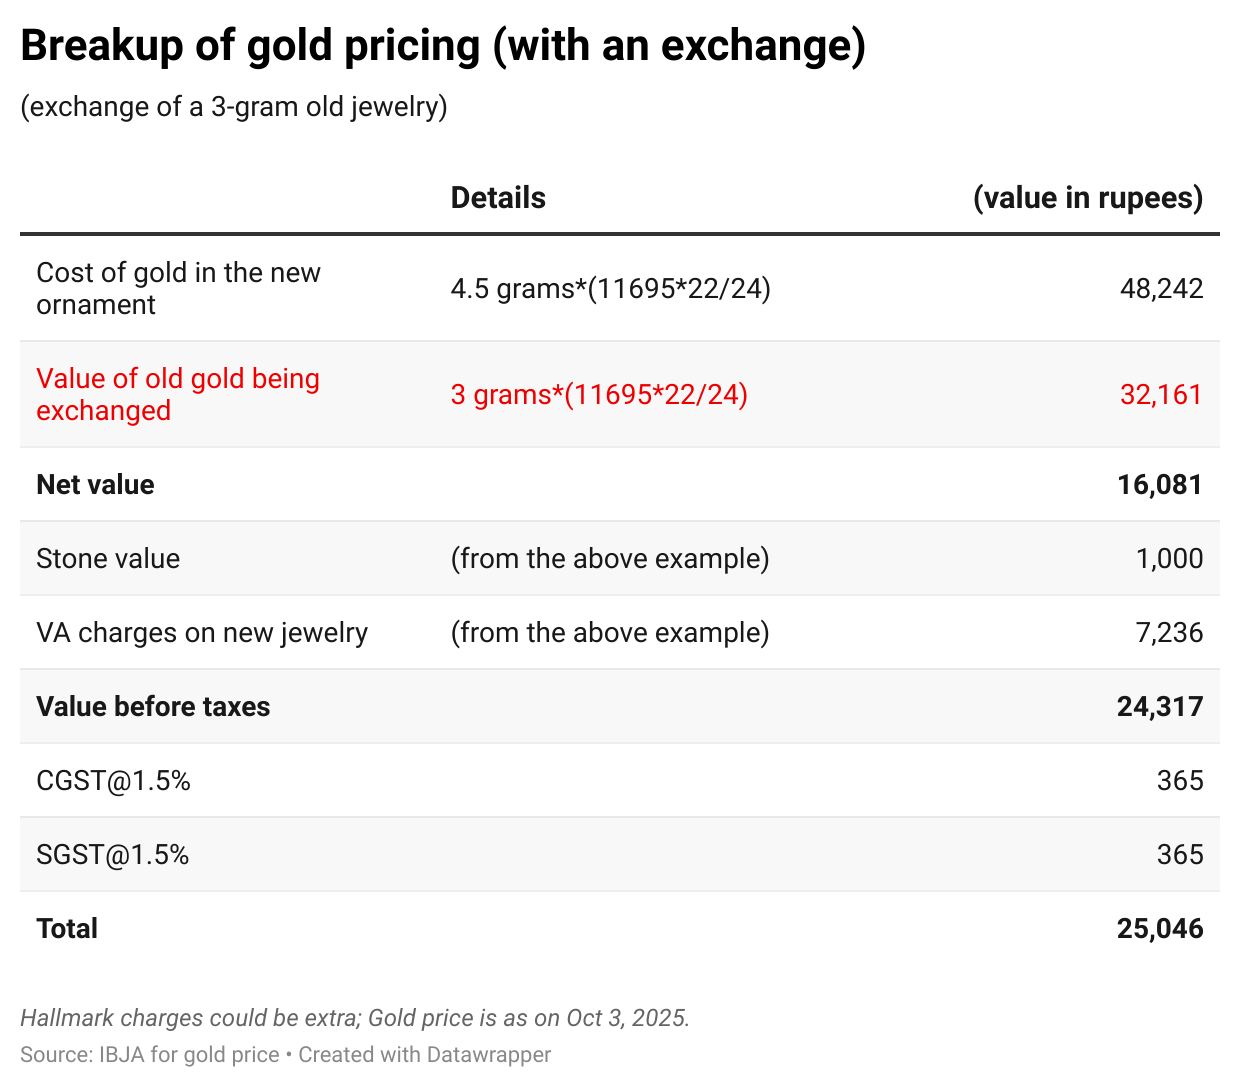Click the red 'Value of old gold being exchanged' label
Screen dimensions: 1240x1088
click(178, 394)
